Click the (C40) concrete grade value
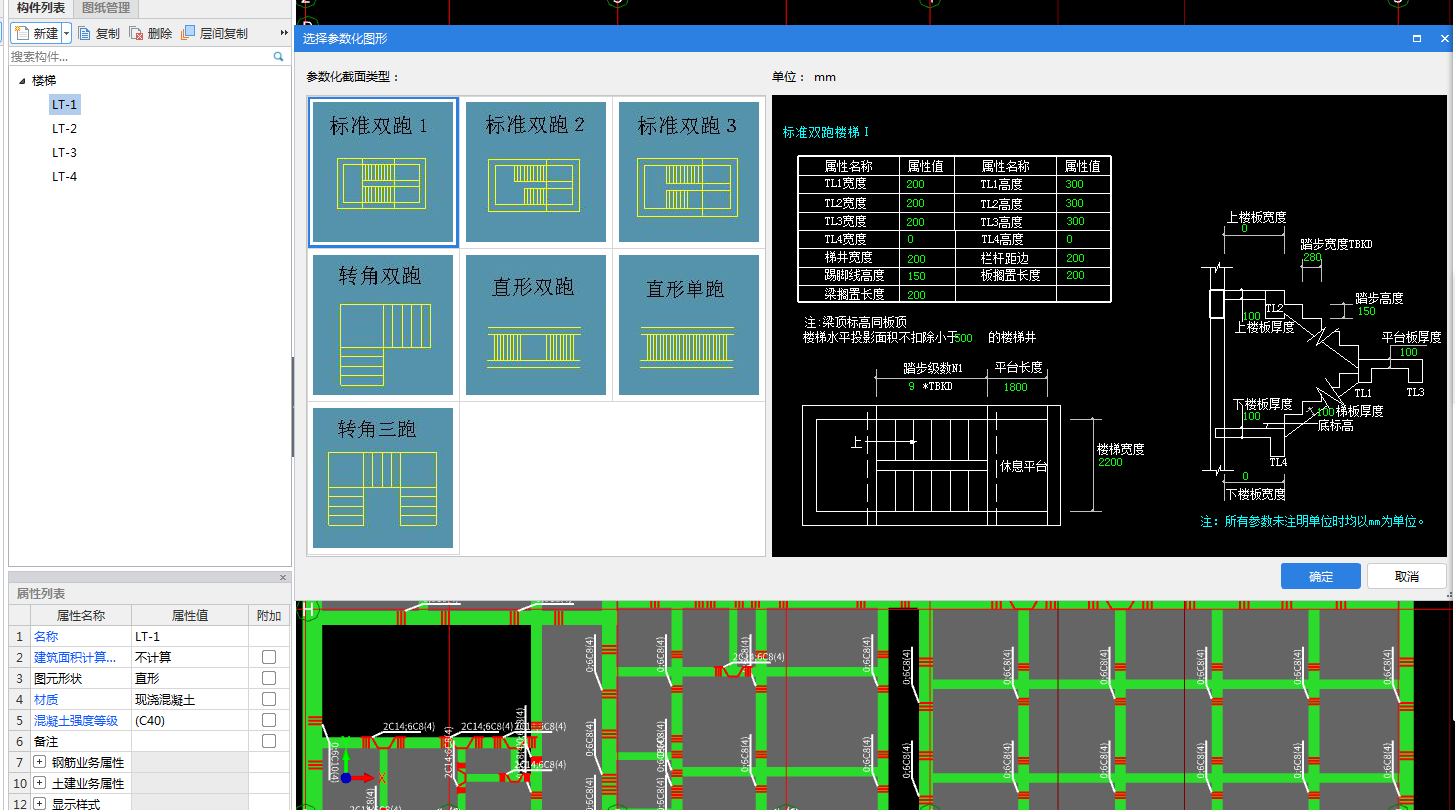This screenshot has width=1455, height=810. (190, 720)
